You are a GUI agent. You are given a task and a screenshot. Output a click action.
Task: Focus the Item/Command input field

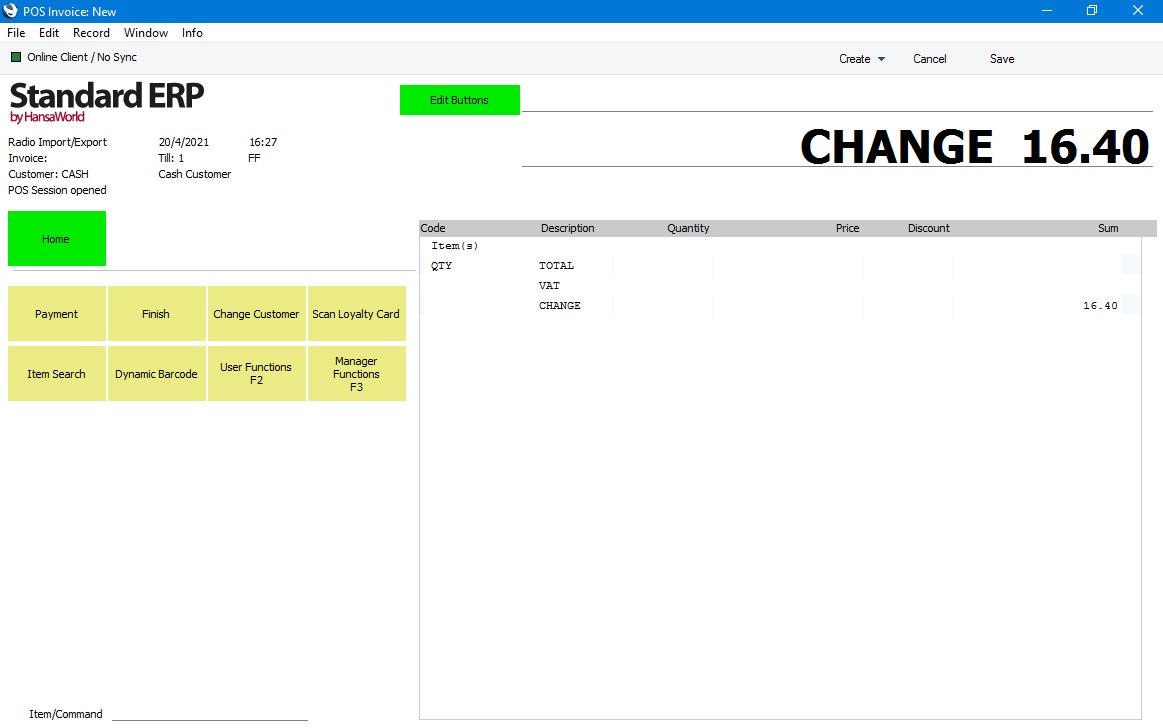[210, 713]
